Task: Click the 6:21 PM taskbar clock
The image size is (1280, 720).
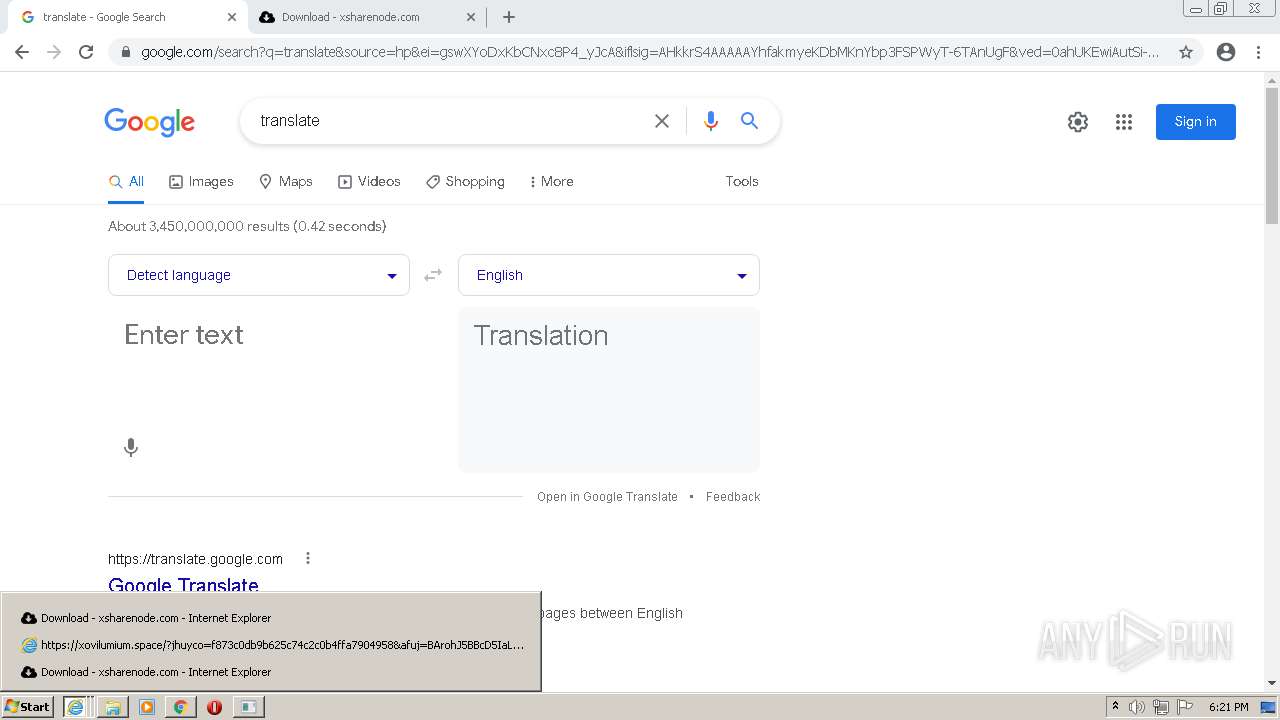Action: coord(1228,707)
